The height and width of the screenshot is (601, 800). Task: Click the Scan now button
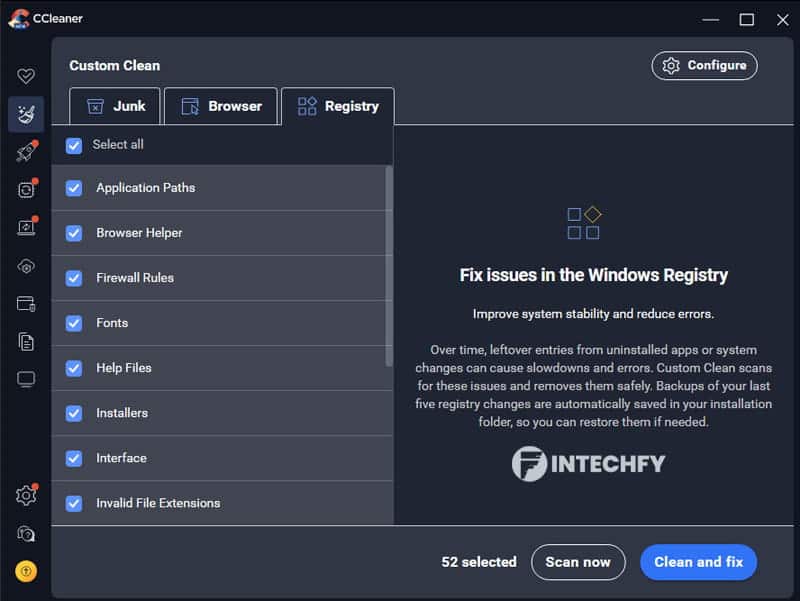(x=578, y=562)
